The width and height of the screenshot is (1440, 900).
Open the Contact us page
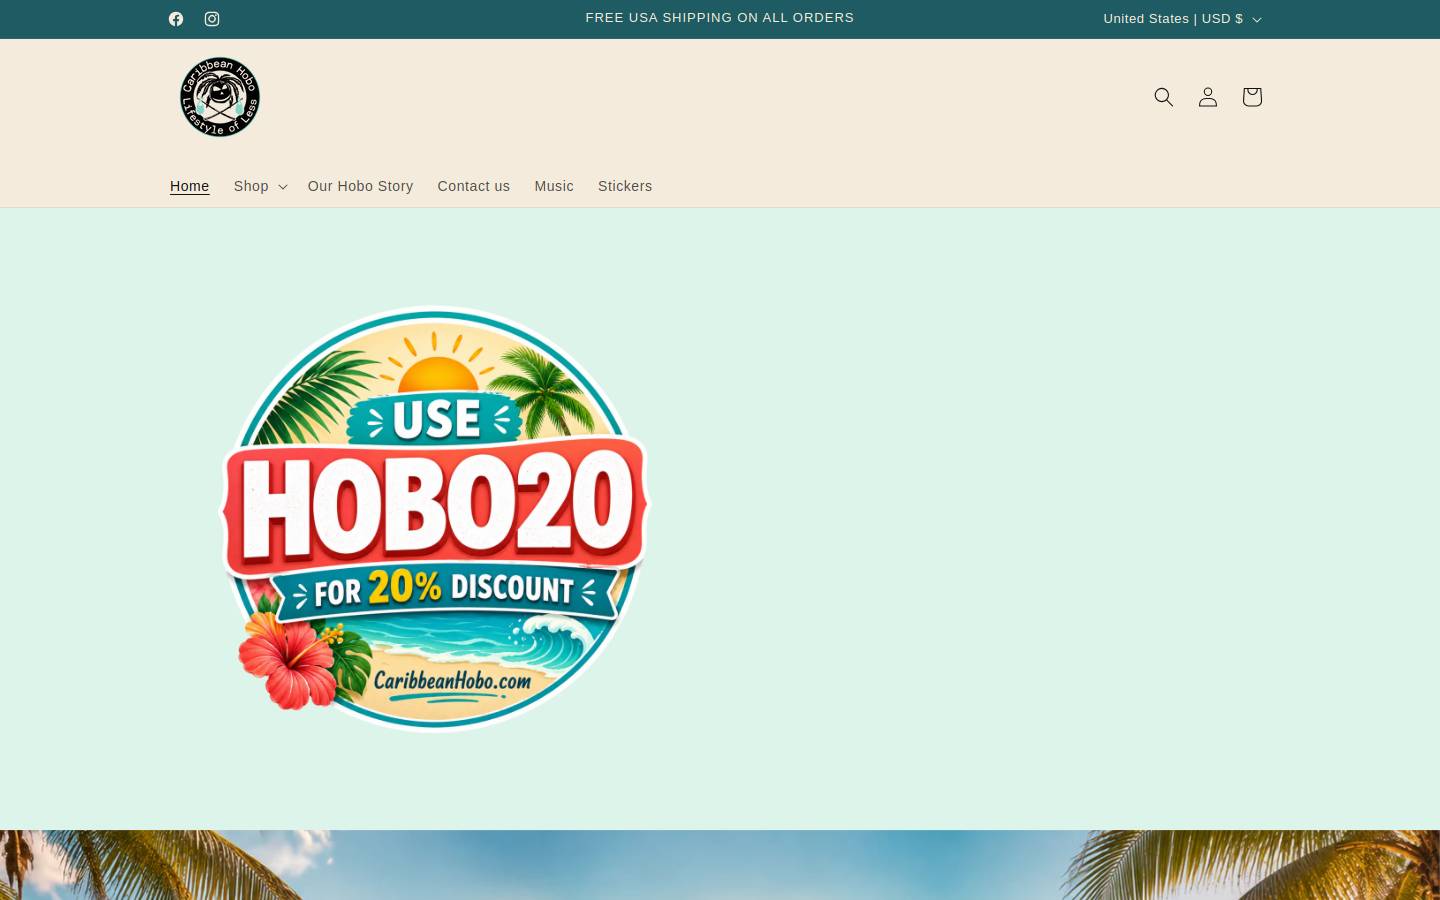[x=474, y=186]
